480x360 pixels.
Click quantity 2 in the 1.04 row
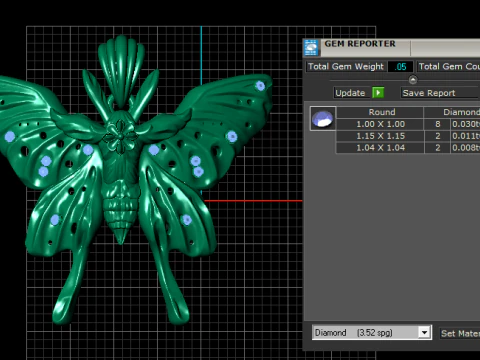pos(438,148)
